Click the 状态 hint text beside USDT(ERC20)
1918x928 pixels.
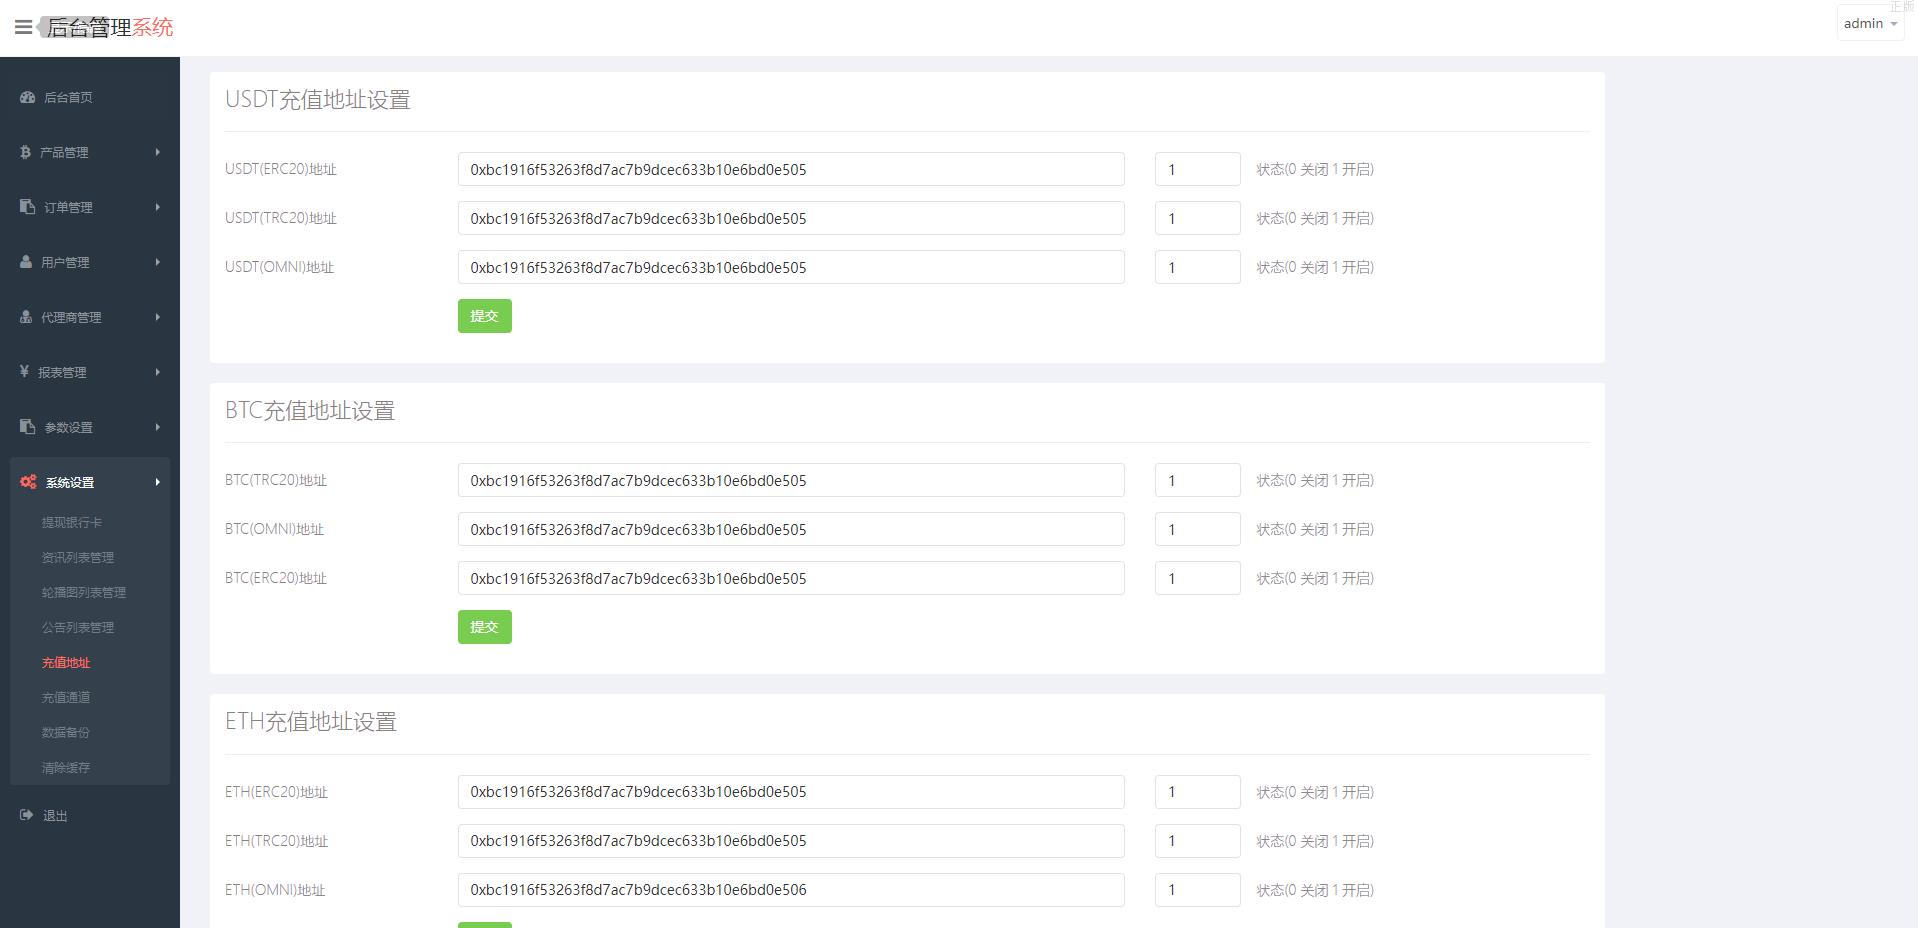pyautogui.click(x=1315, y=169)
